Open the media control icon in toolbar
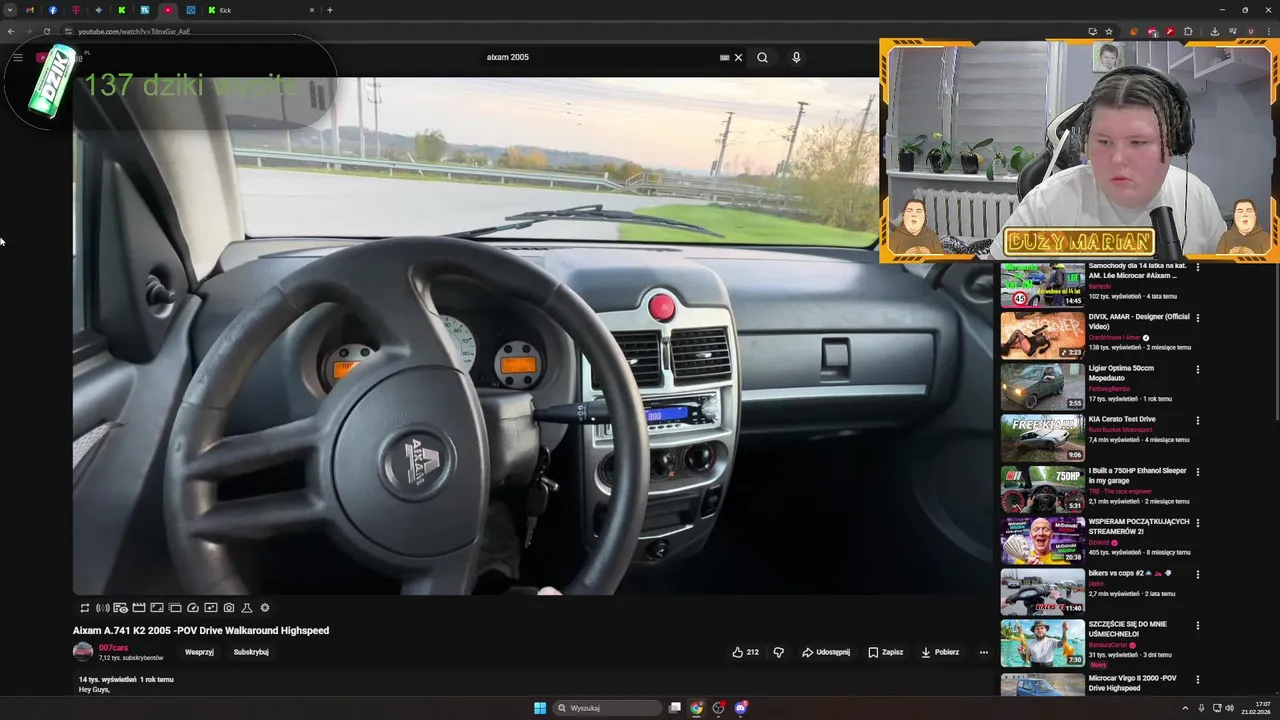Image resolution: width=1280 pixels, height=720 pixels. 1232,31
